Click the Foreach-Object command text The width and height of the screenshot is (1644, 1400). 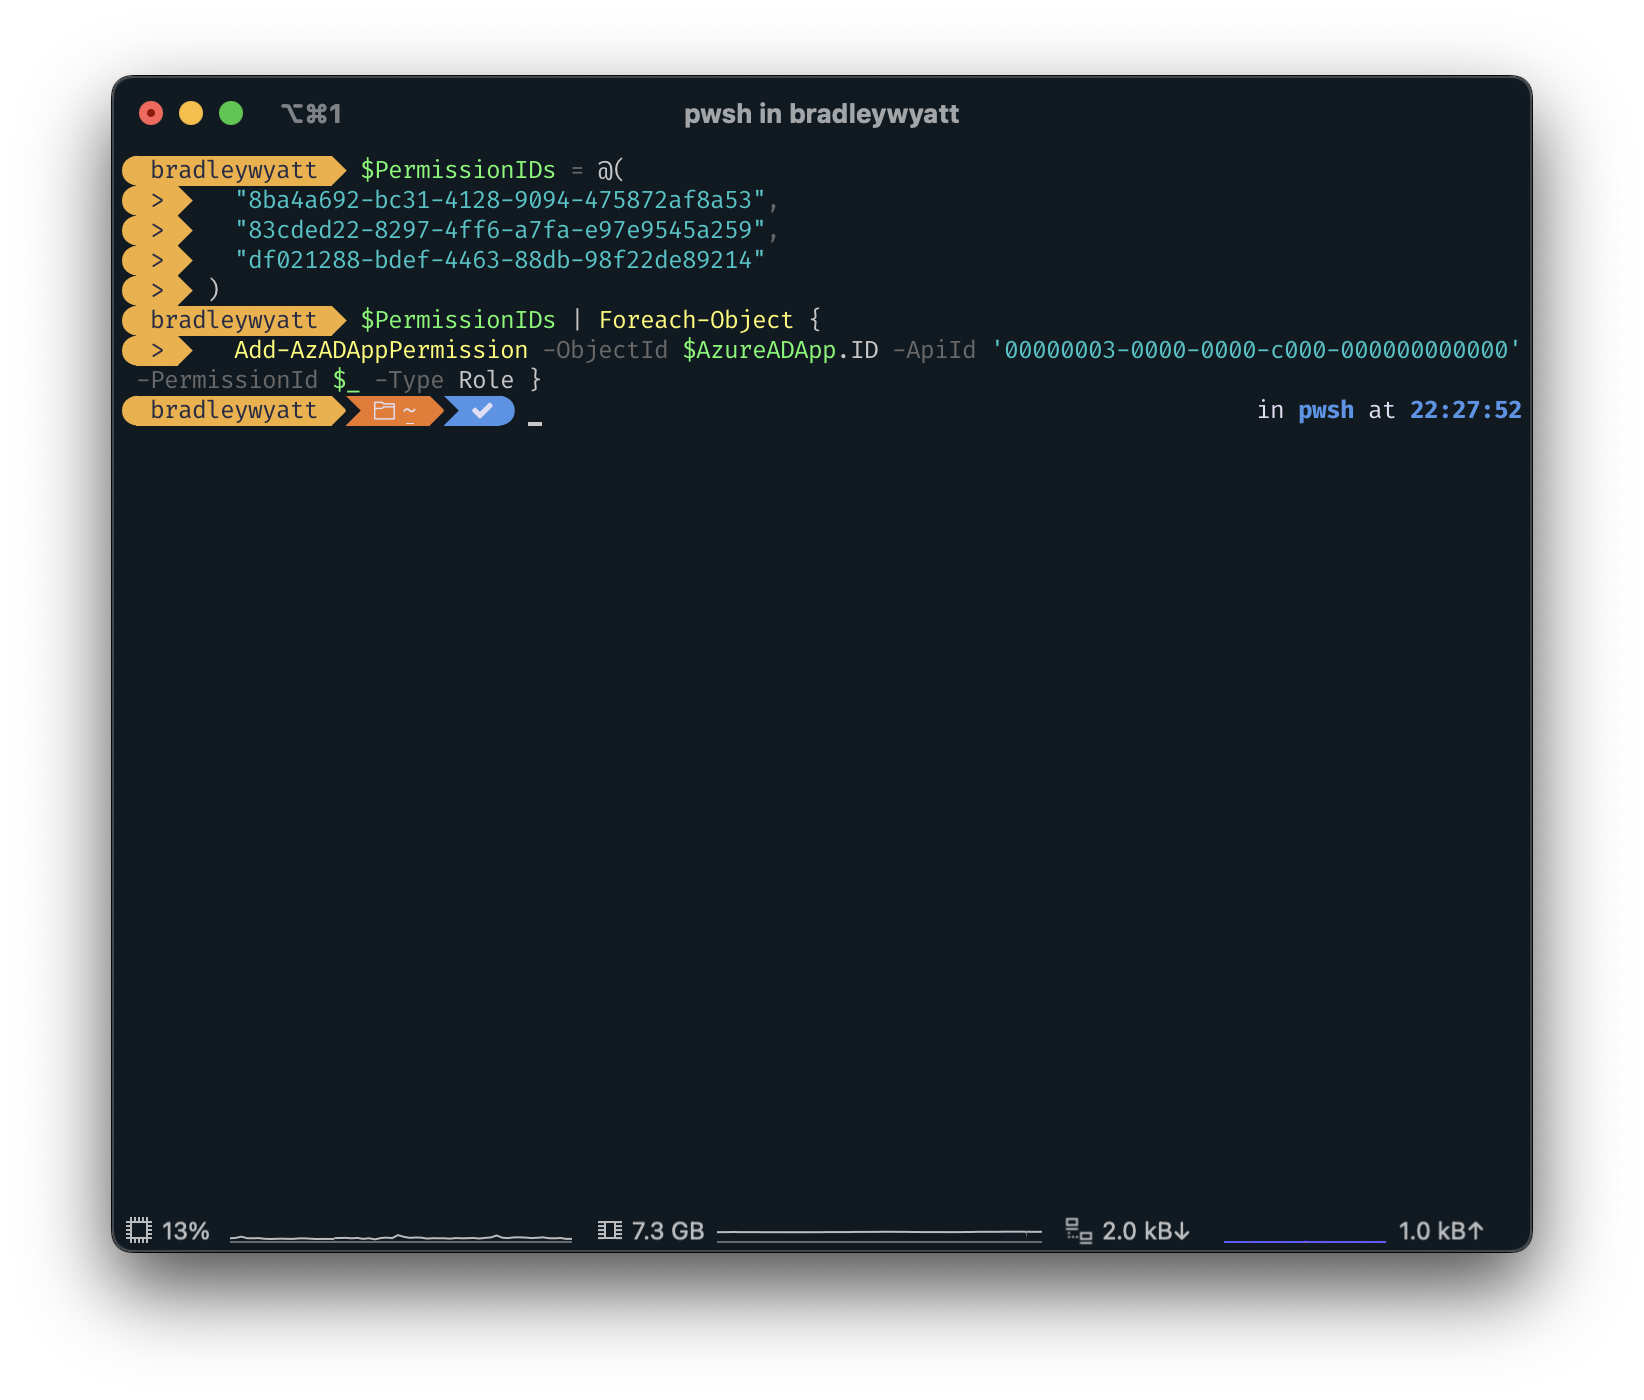[x=696, y=320]
